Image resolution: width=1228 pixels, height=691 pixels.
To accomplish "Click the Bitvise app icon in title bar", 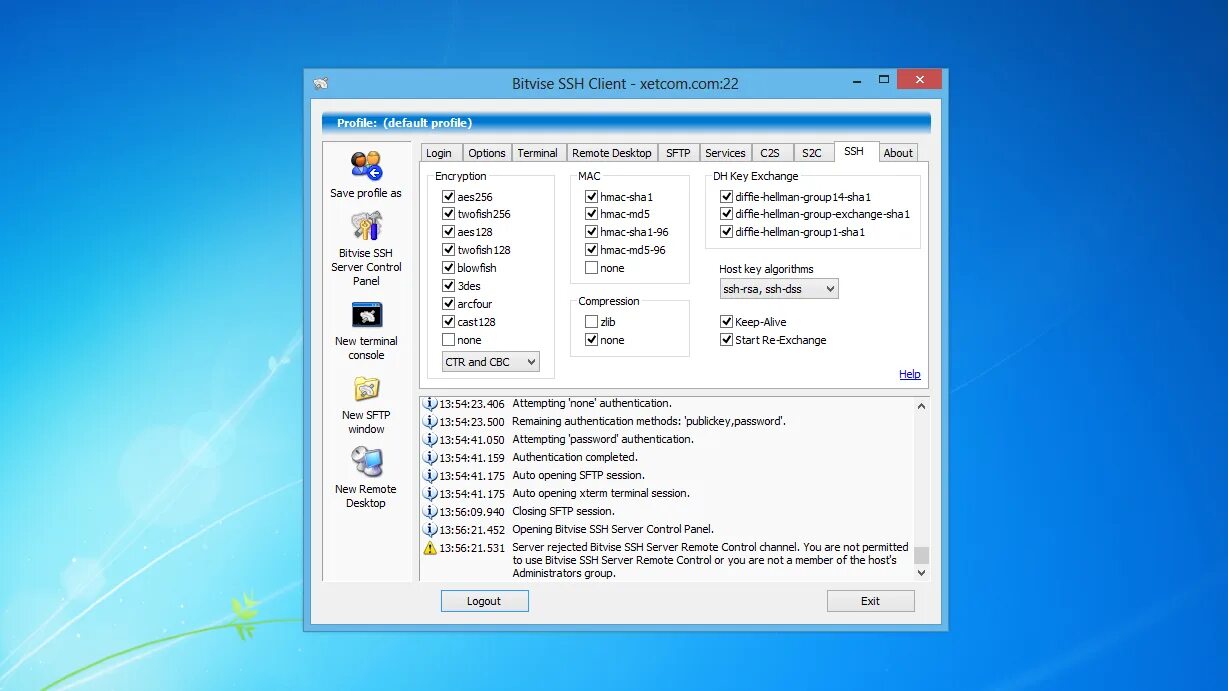I will 320,84.
